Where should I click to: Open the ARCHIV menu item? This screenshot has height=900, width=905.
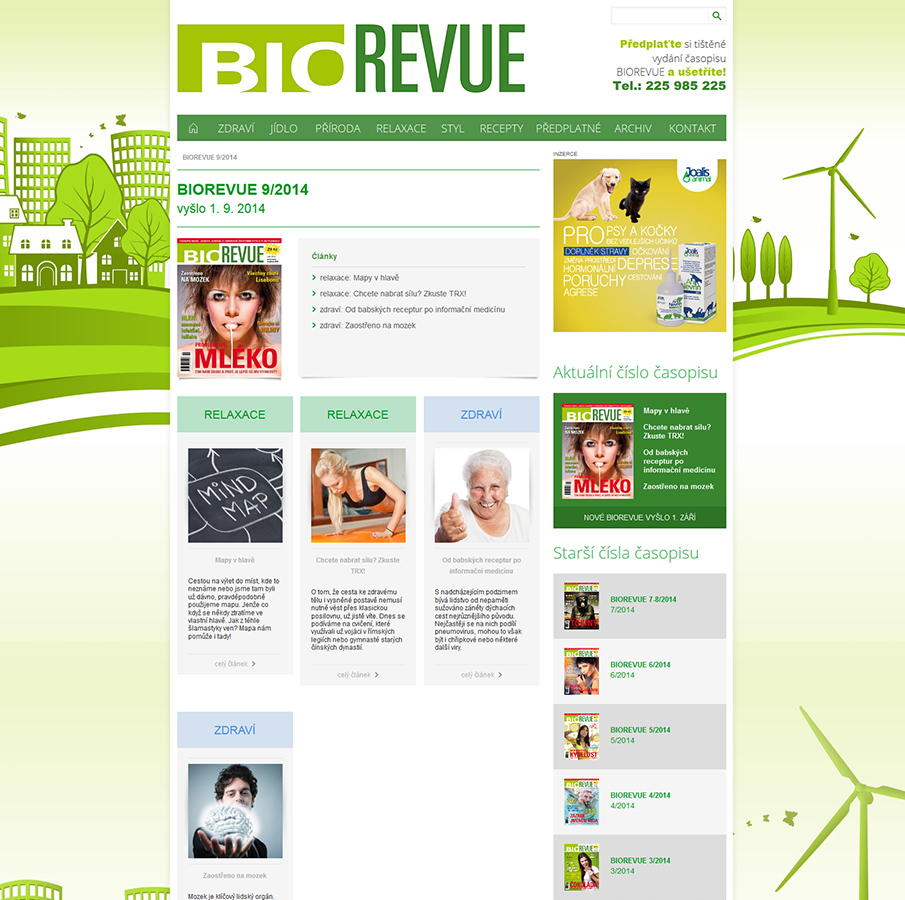click(x=633, y=128)
